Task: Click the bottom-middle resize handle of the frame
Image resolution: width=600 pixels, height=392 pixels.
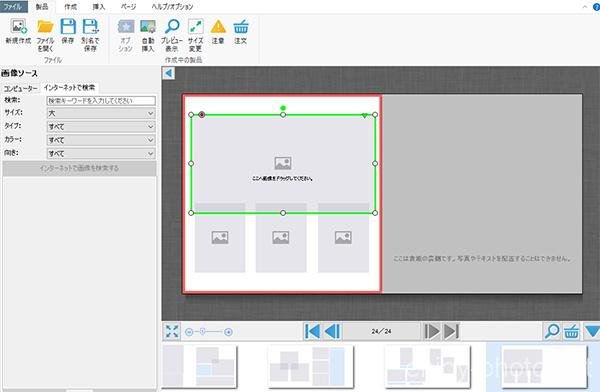Action: pyautogui.click(x=283, y=213)
